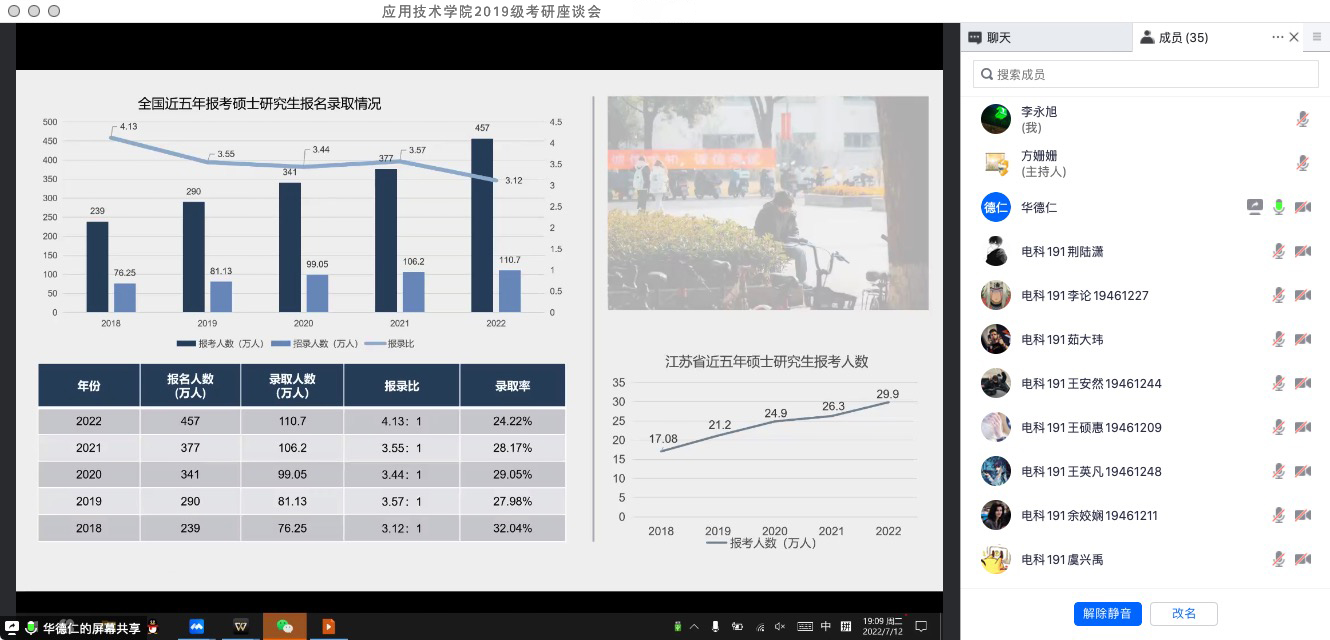Click the 解除静音 unmute button

click(x=1107, y=613)
